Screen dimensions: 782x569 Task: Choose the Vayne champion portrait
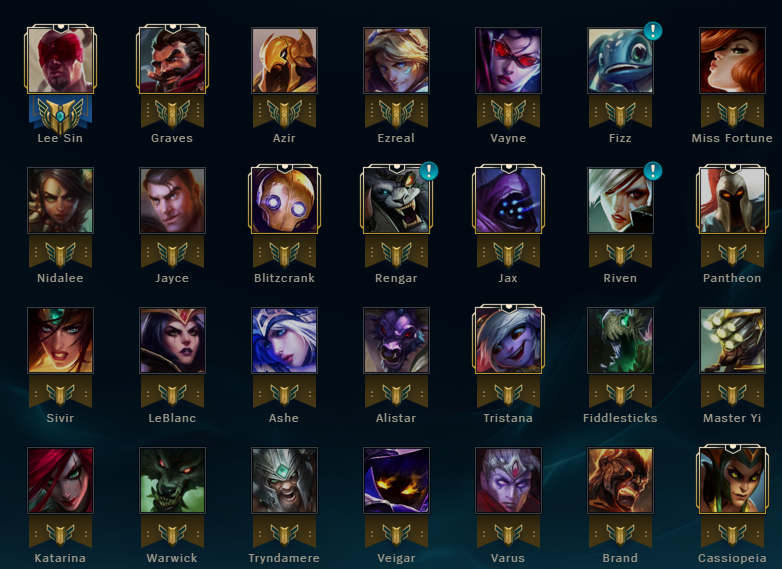(x=508, y=60)
